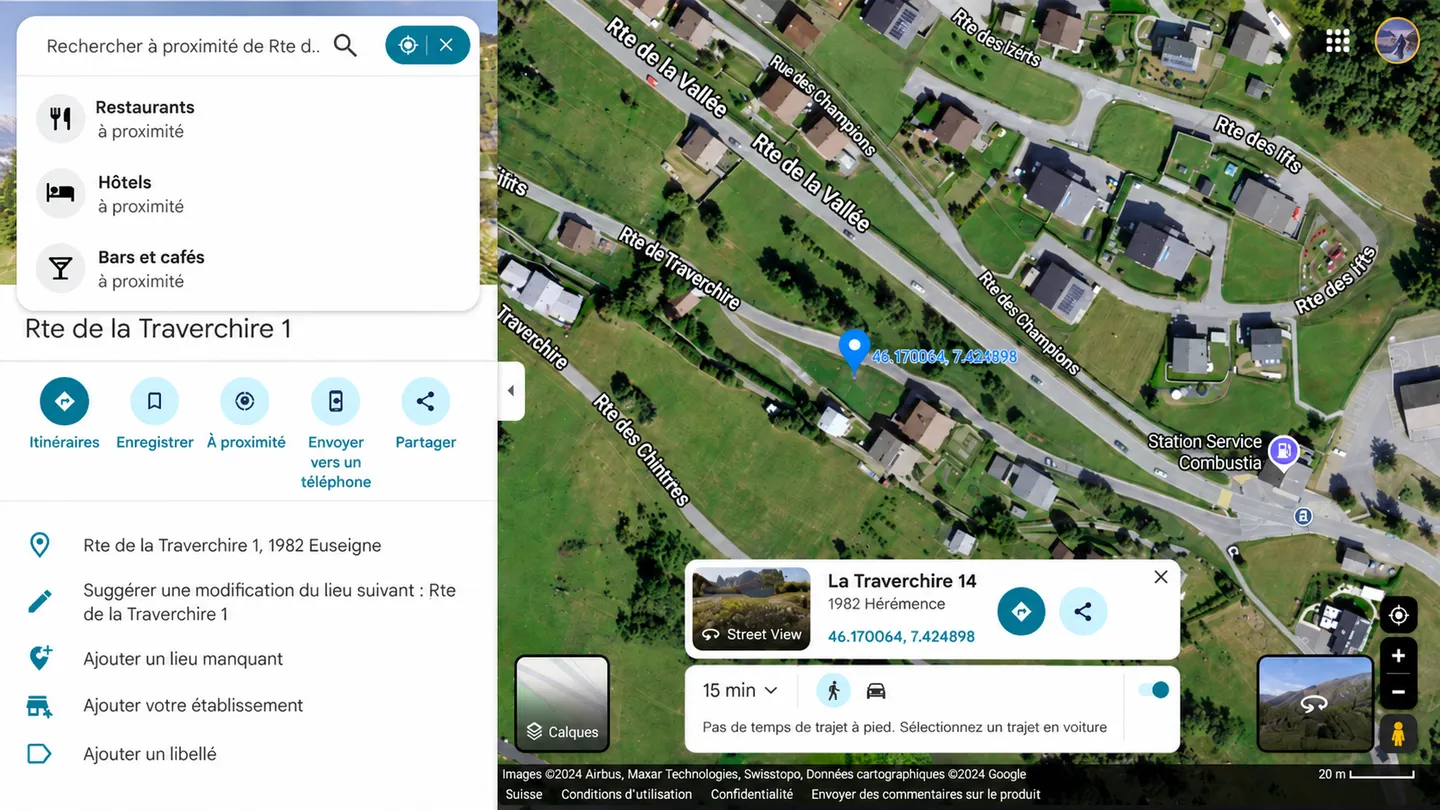This screenshot has width=1440, height=810.
Task: Open the Street View imagery thumbnail at bottom right
Action: click(1314, 704)
